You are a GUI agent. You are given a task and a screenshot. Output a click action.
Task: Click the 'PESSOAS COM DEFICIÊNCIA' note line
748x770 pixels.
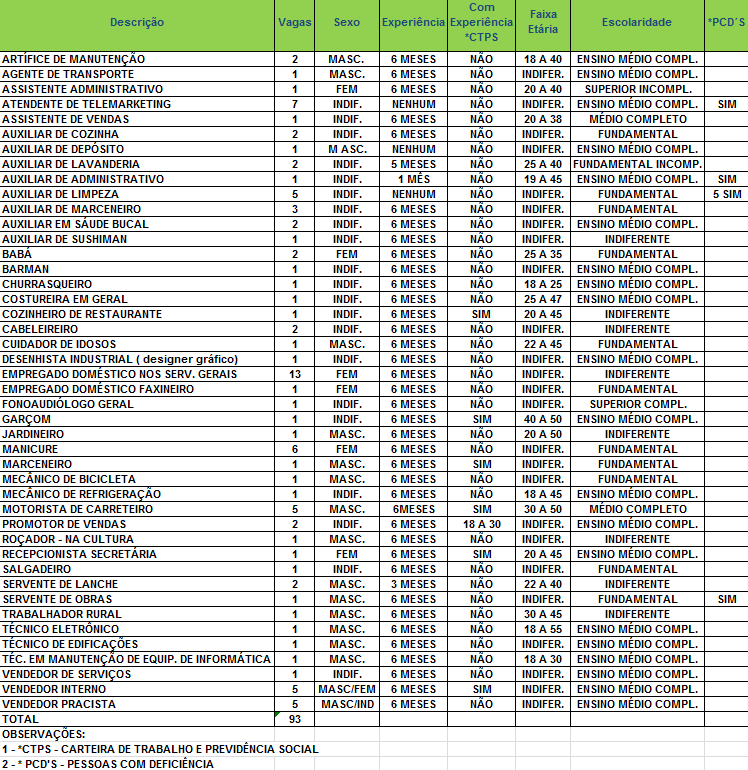pyautogui.click(x=108, y=764)
